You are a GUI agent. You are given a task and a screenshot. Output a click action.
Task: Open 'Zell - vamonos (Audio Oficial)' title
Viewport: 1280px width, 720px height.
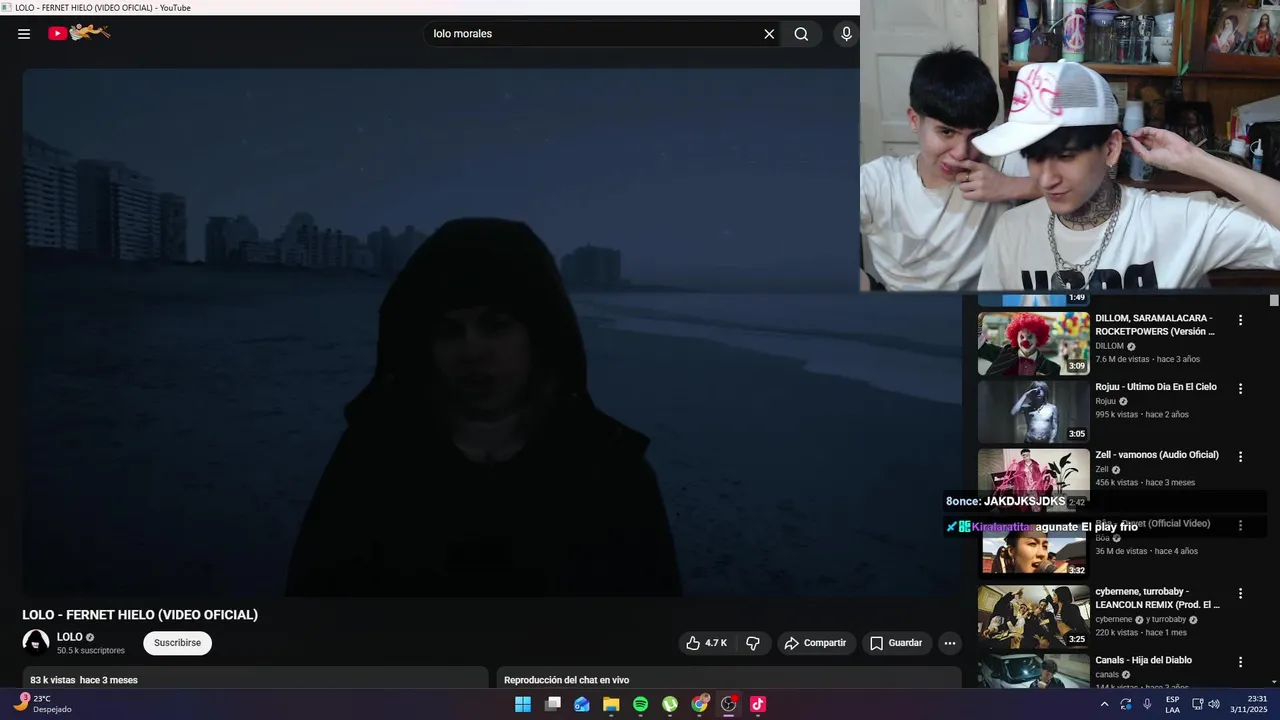pyautogui.click(x=1157, y=455)
